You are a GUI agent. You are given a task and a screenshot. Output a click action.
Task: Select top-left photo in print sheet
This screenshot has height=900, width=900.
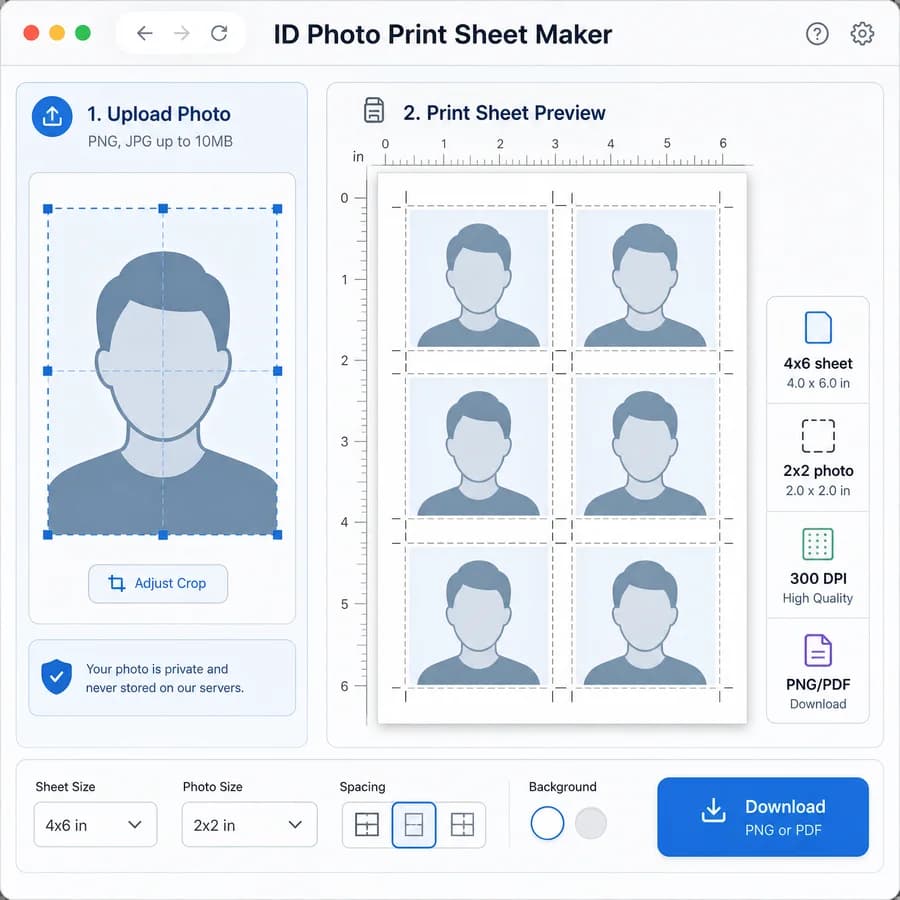click(479, 278)
